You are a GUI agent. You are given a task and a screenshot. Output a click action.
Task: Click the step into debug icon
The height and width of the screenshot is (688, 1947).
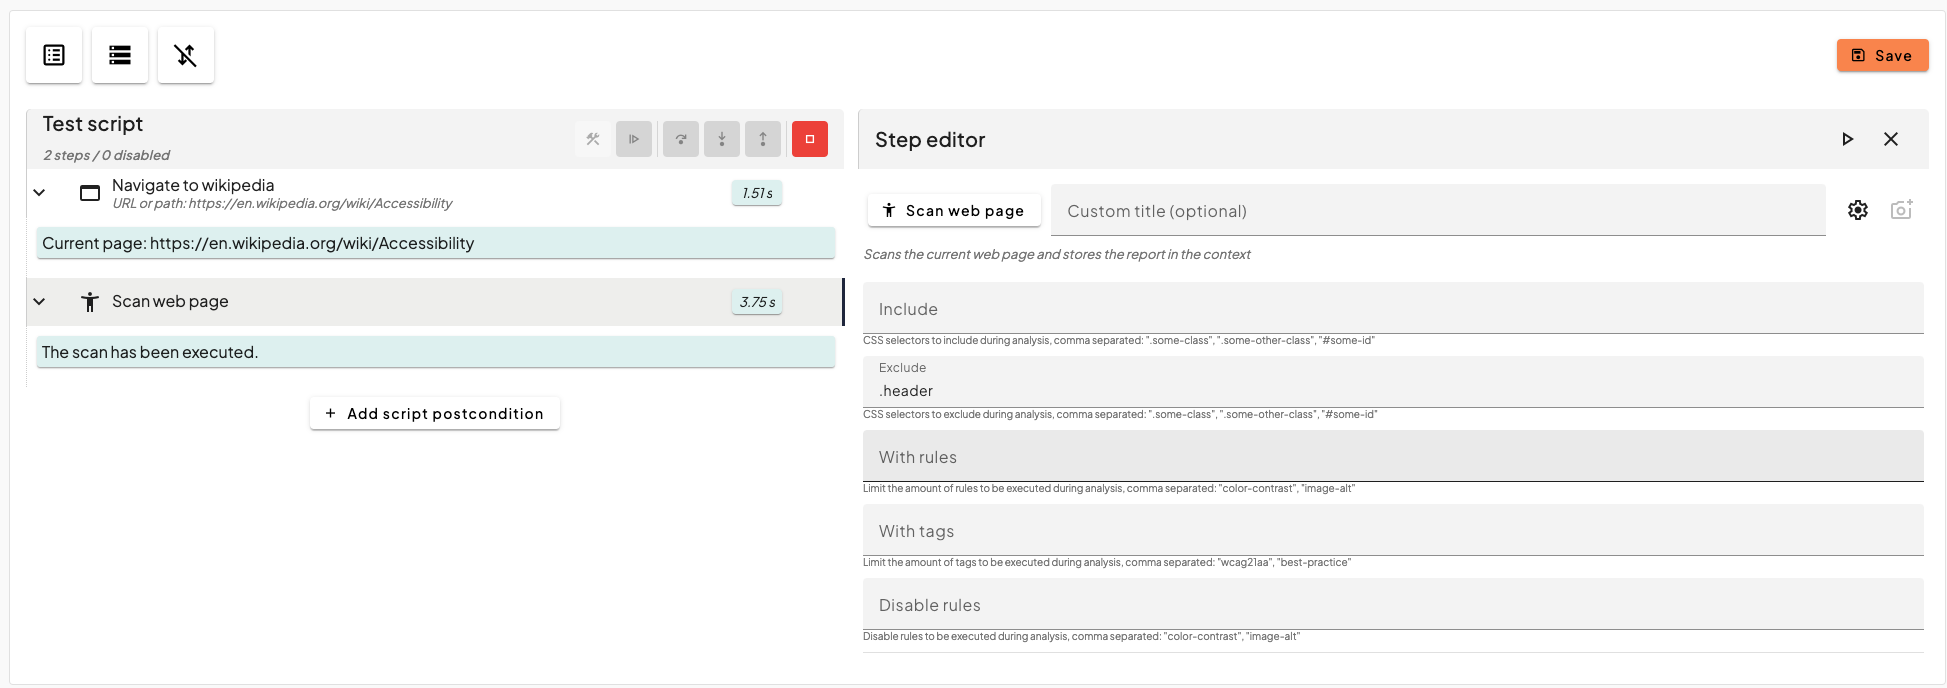coord(722,139)
